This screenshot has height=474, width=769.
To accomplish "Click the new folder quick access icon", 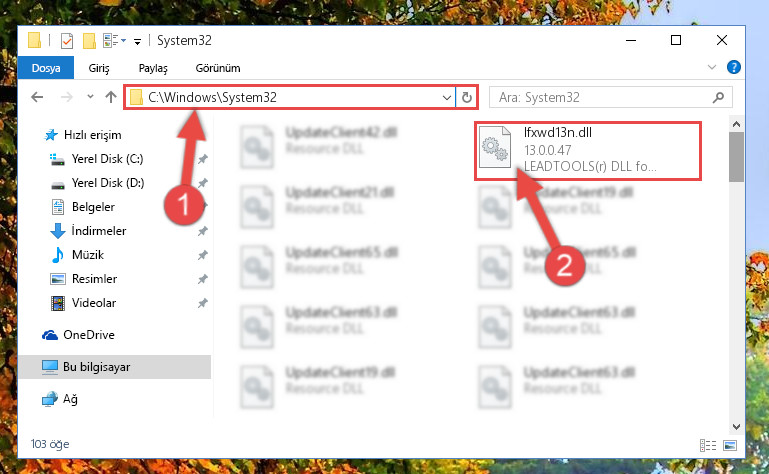I will pyautogui.click(x=89, y=41).
